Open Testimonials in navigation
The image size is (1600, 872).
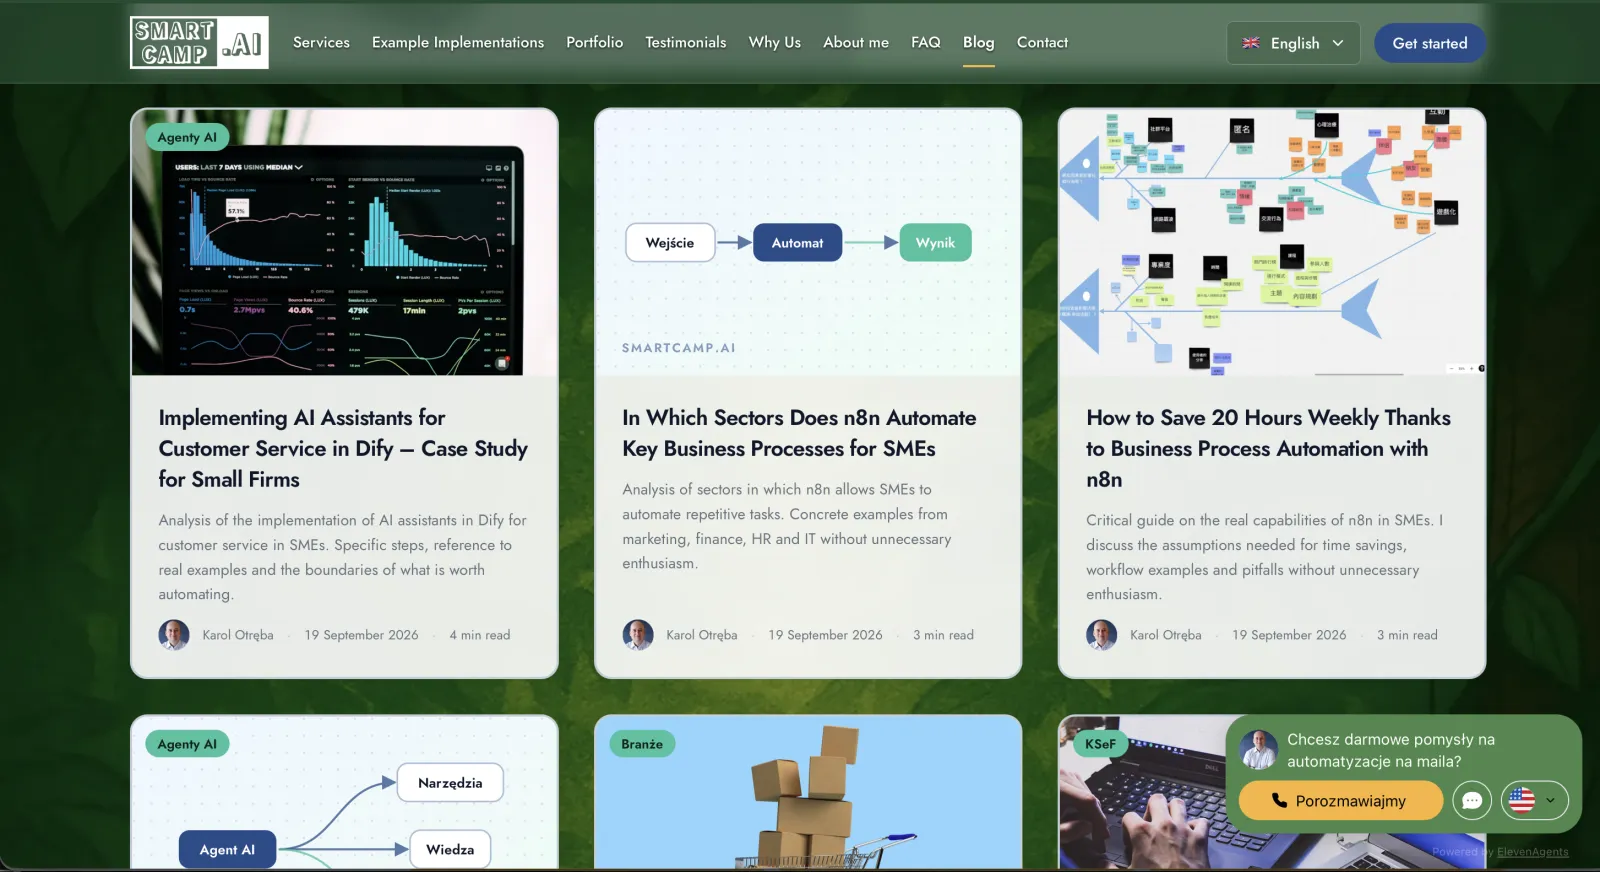click(x=685, y=42)
